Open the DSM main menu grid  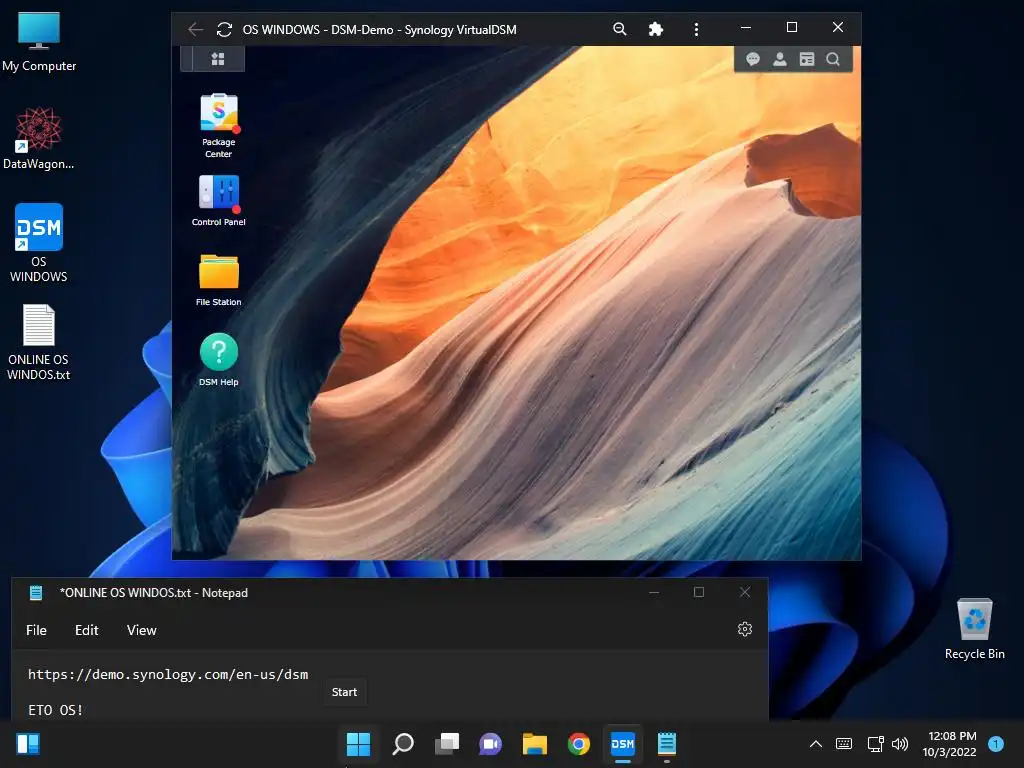click(218, 59)
